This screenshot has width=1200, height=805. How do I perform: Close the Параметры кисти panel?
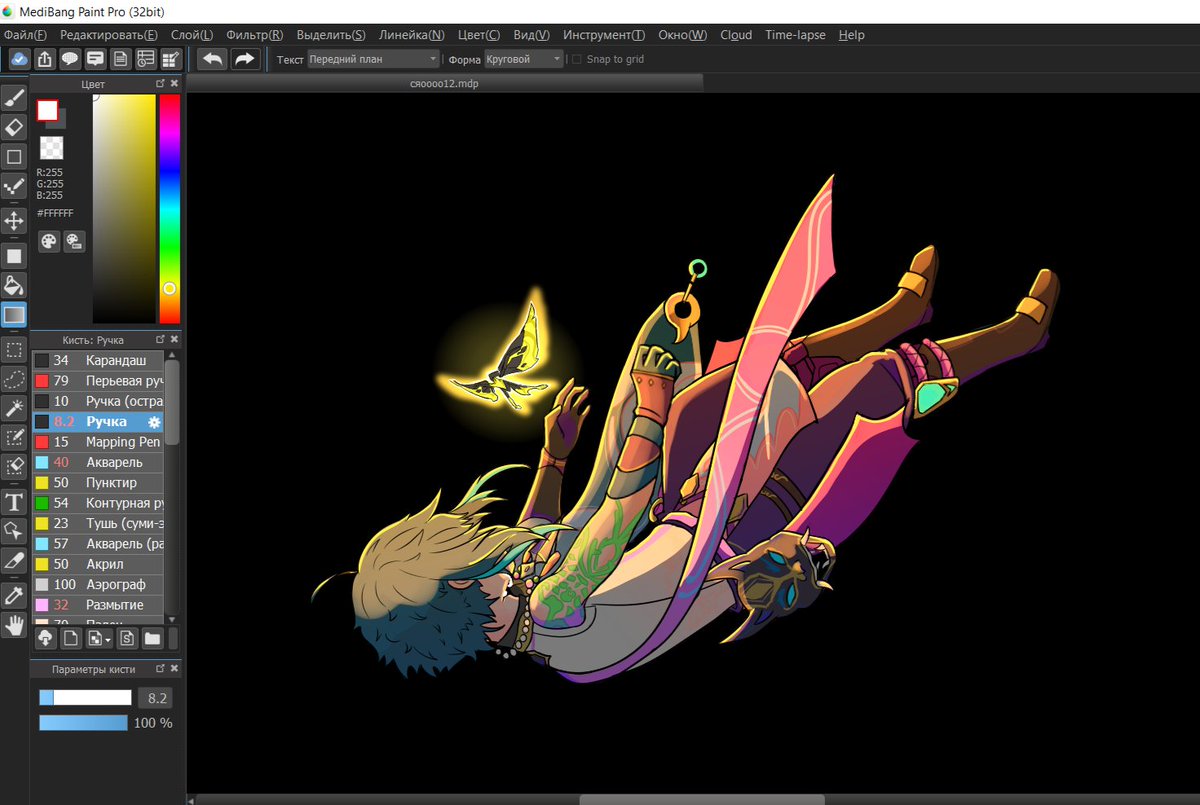click(174, 668)
